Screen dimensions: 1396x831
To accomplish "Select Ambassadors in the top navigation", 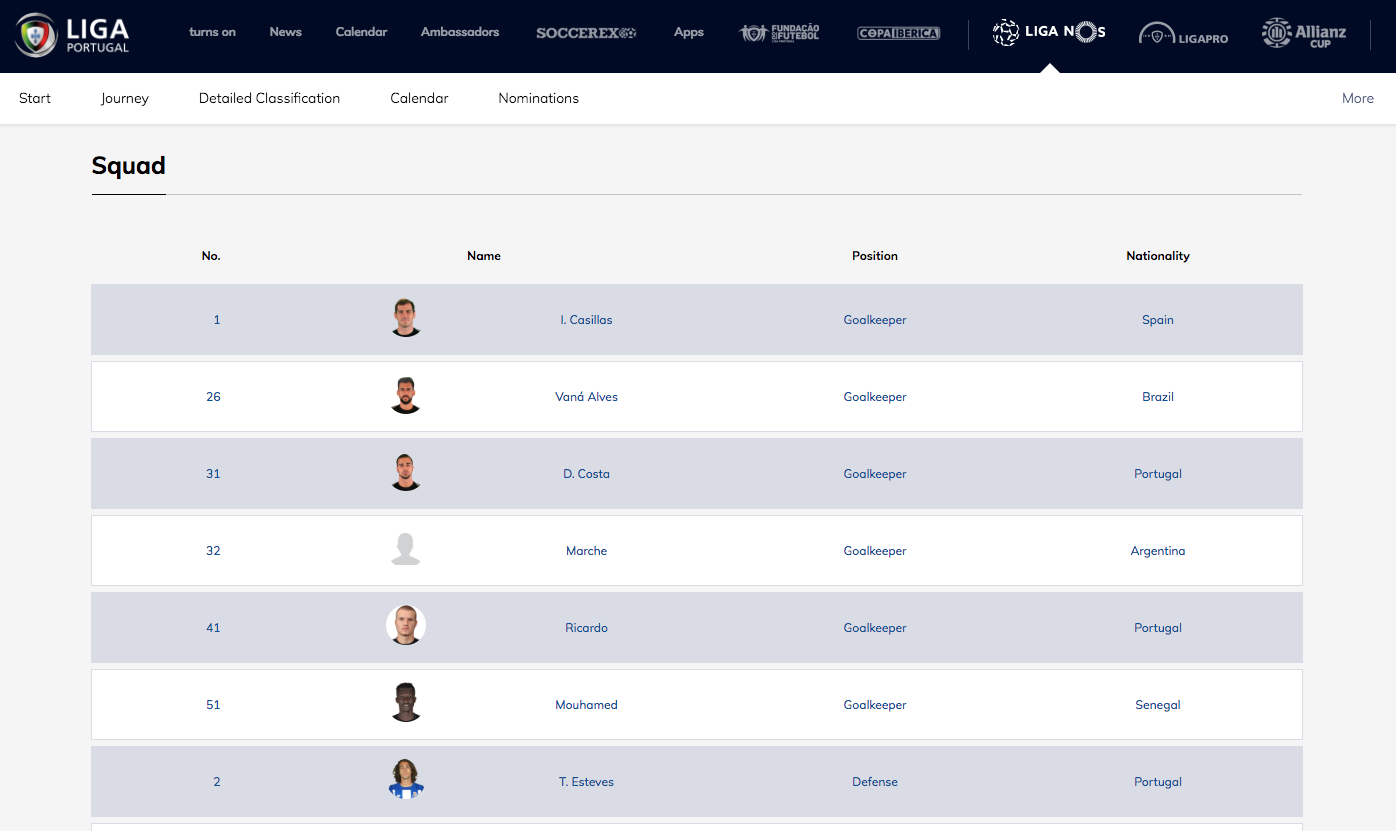I will (459, 32).
